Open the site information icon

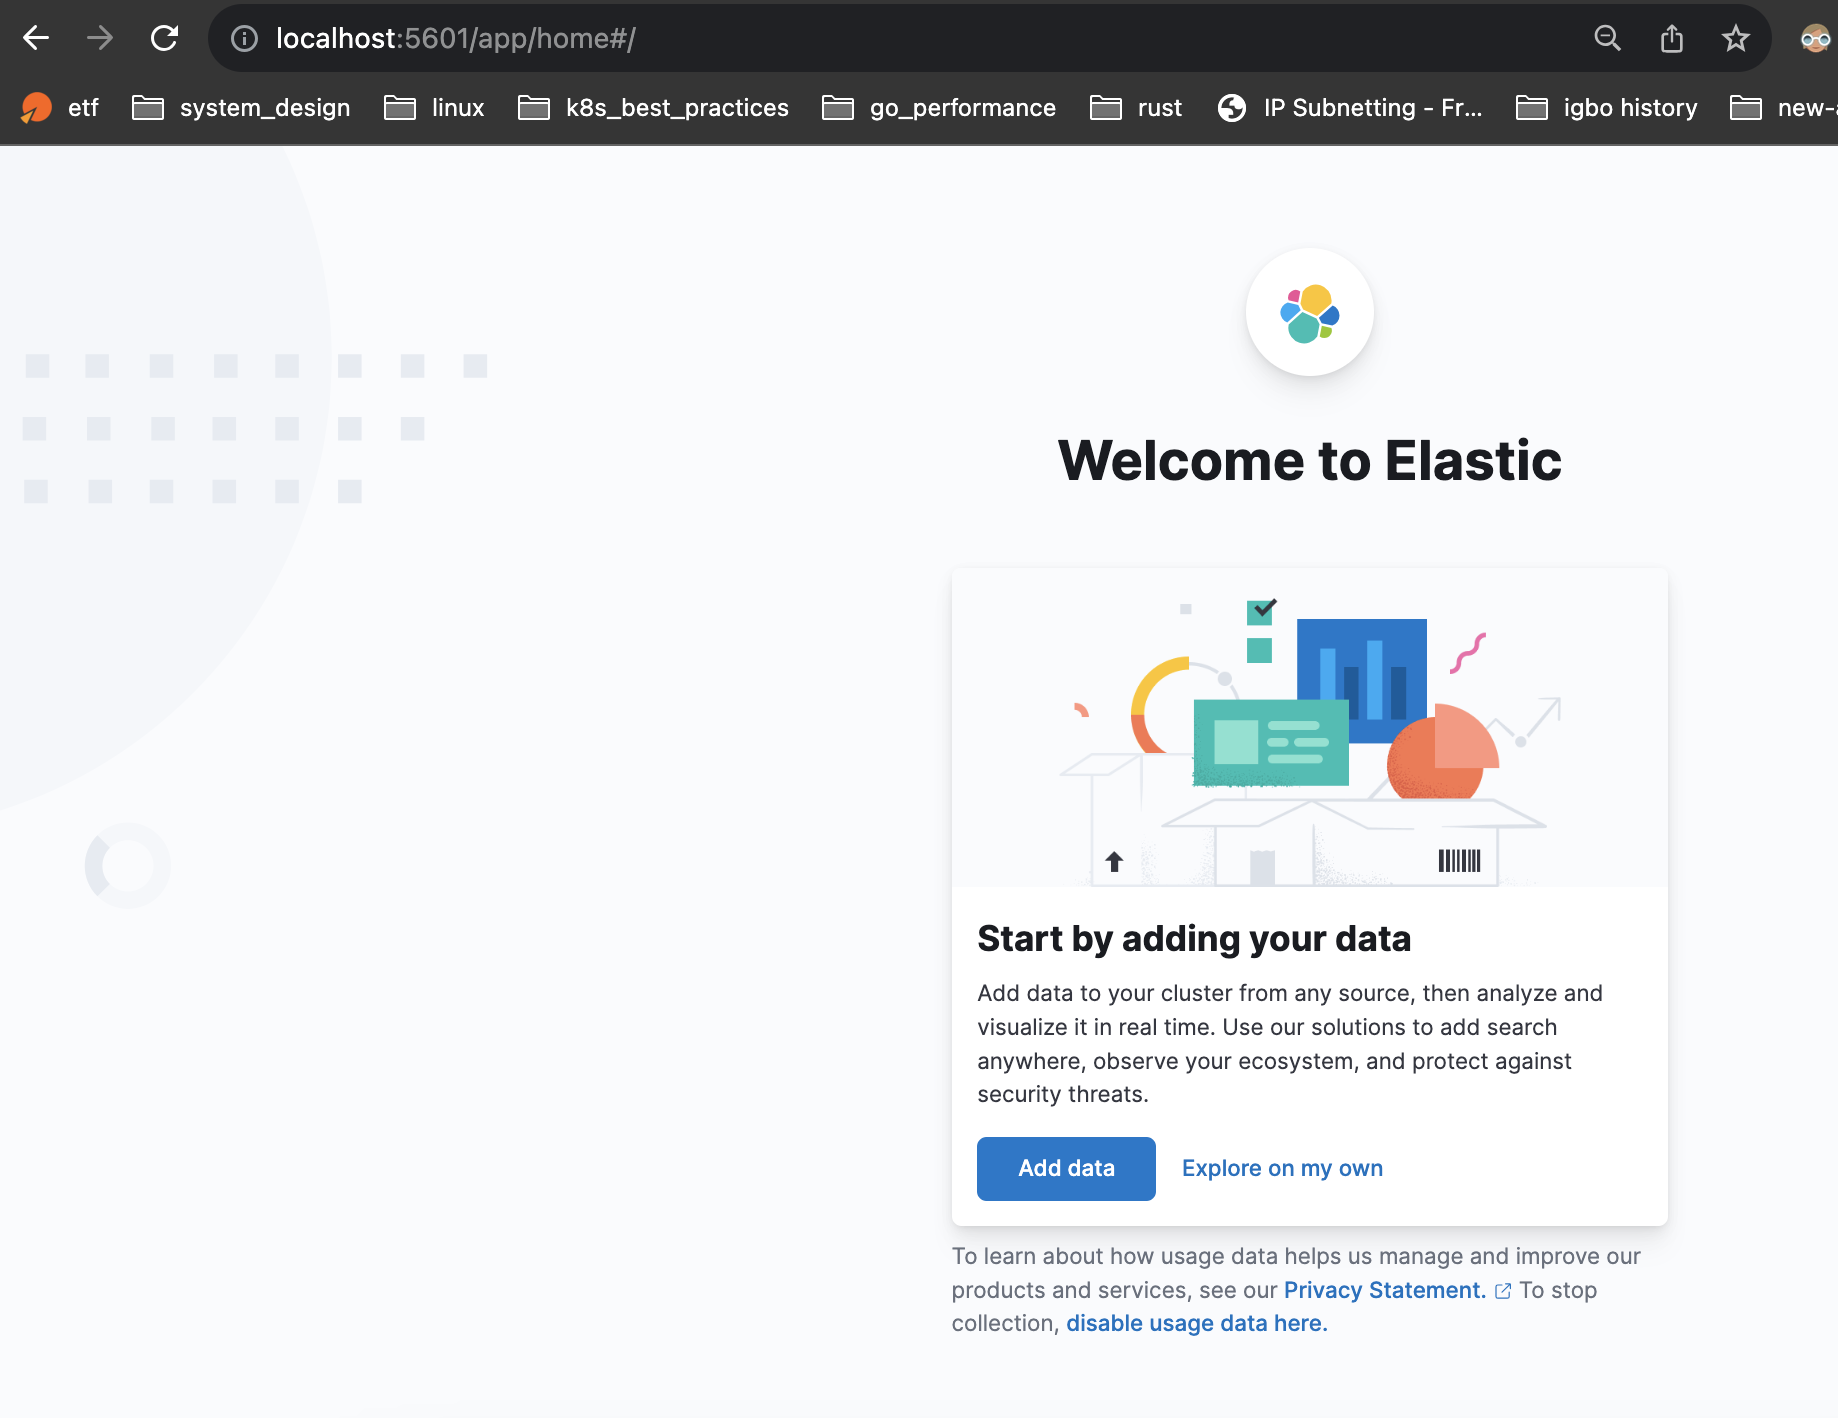coord(244,38)
